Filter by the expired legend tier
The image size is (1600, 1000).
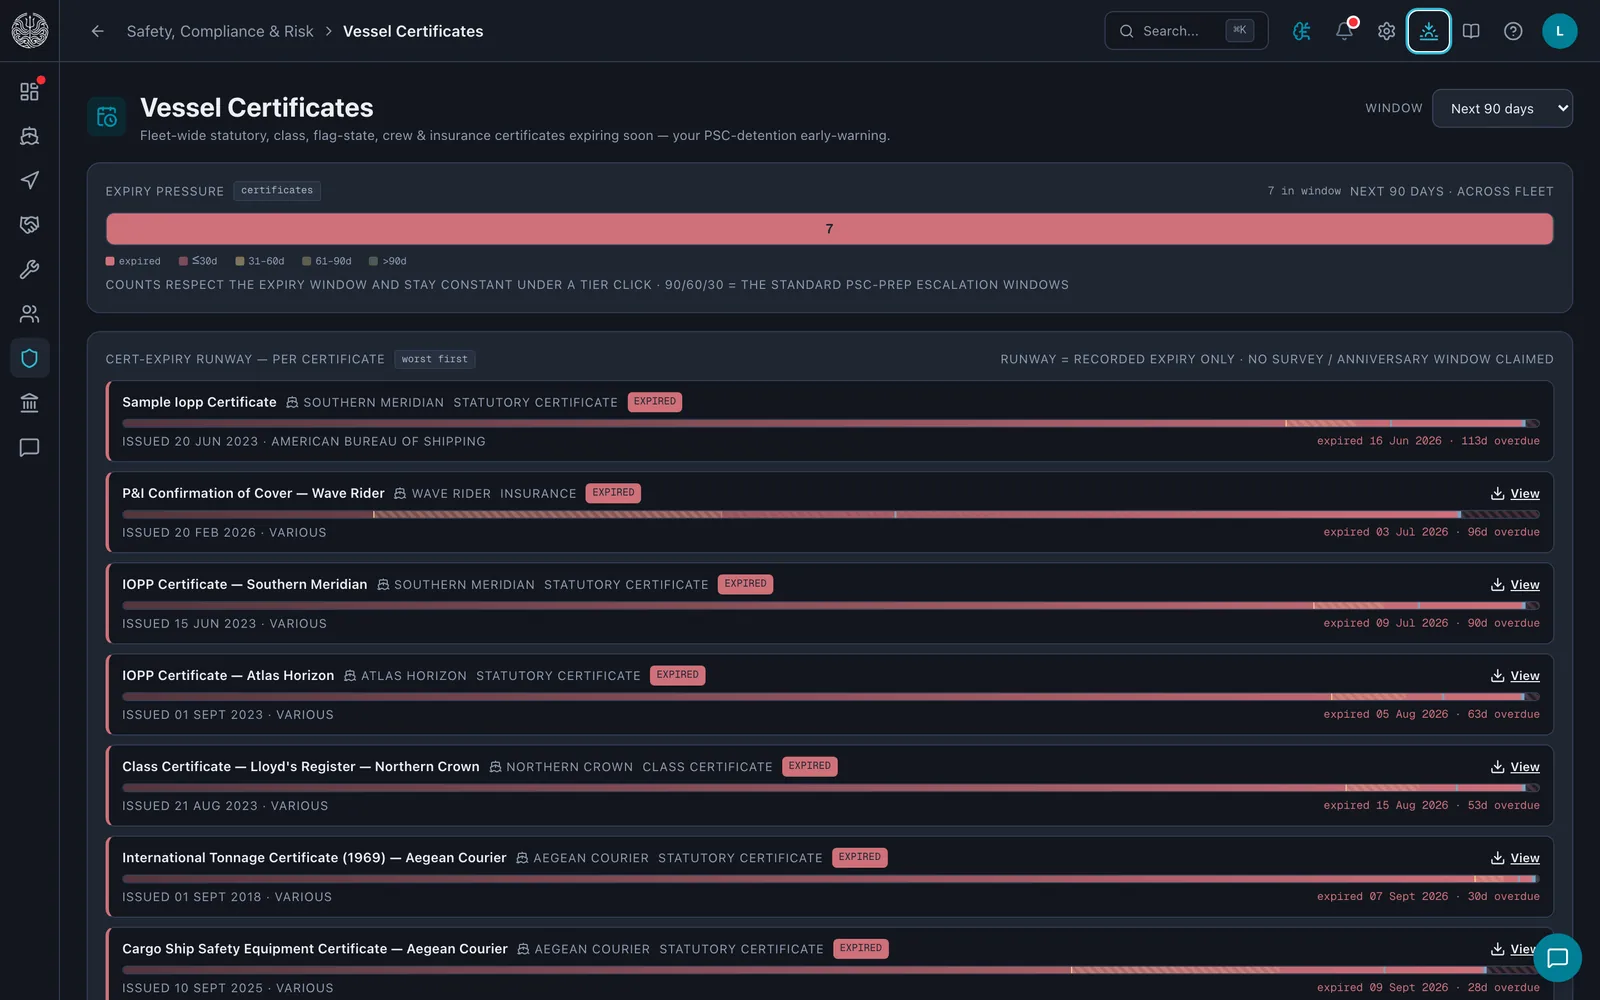[x=133, y=261]
